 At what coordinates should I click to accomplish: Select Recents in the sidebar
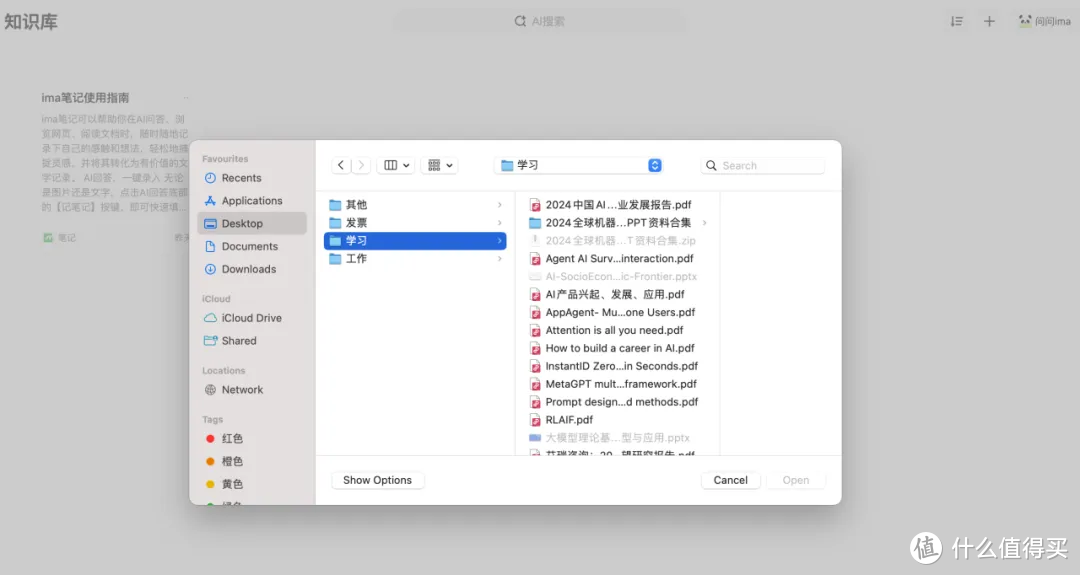251,178
